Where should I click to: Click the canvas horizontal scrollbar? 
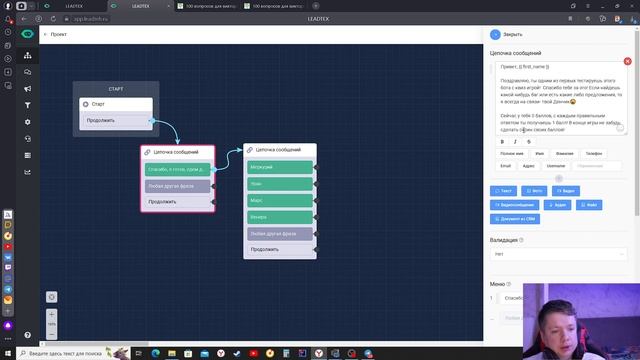click(x=96, y=344)
